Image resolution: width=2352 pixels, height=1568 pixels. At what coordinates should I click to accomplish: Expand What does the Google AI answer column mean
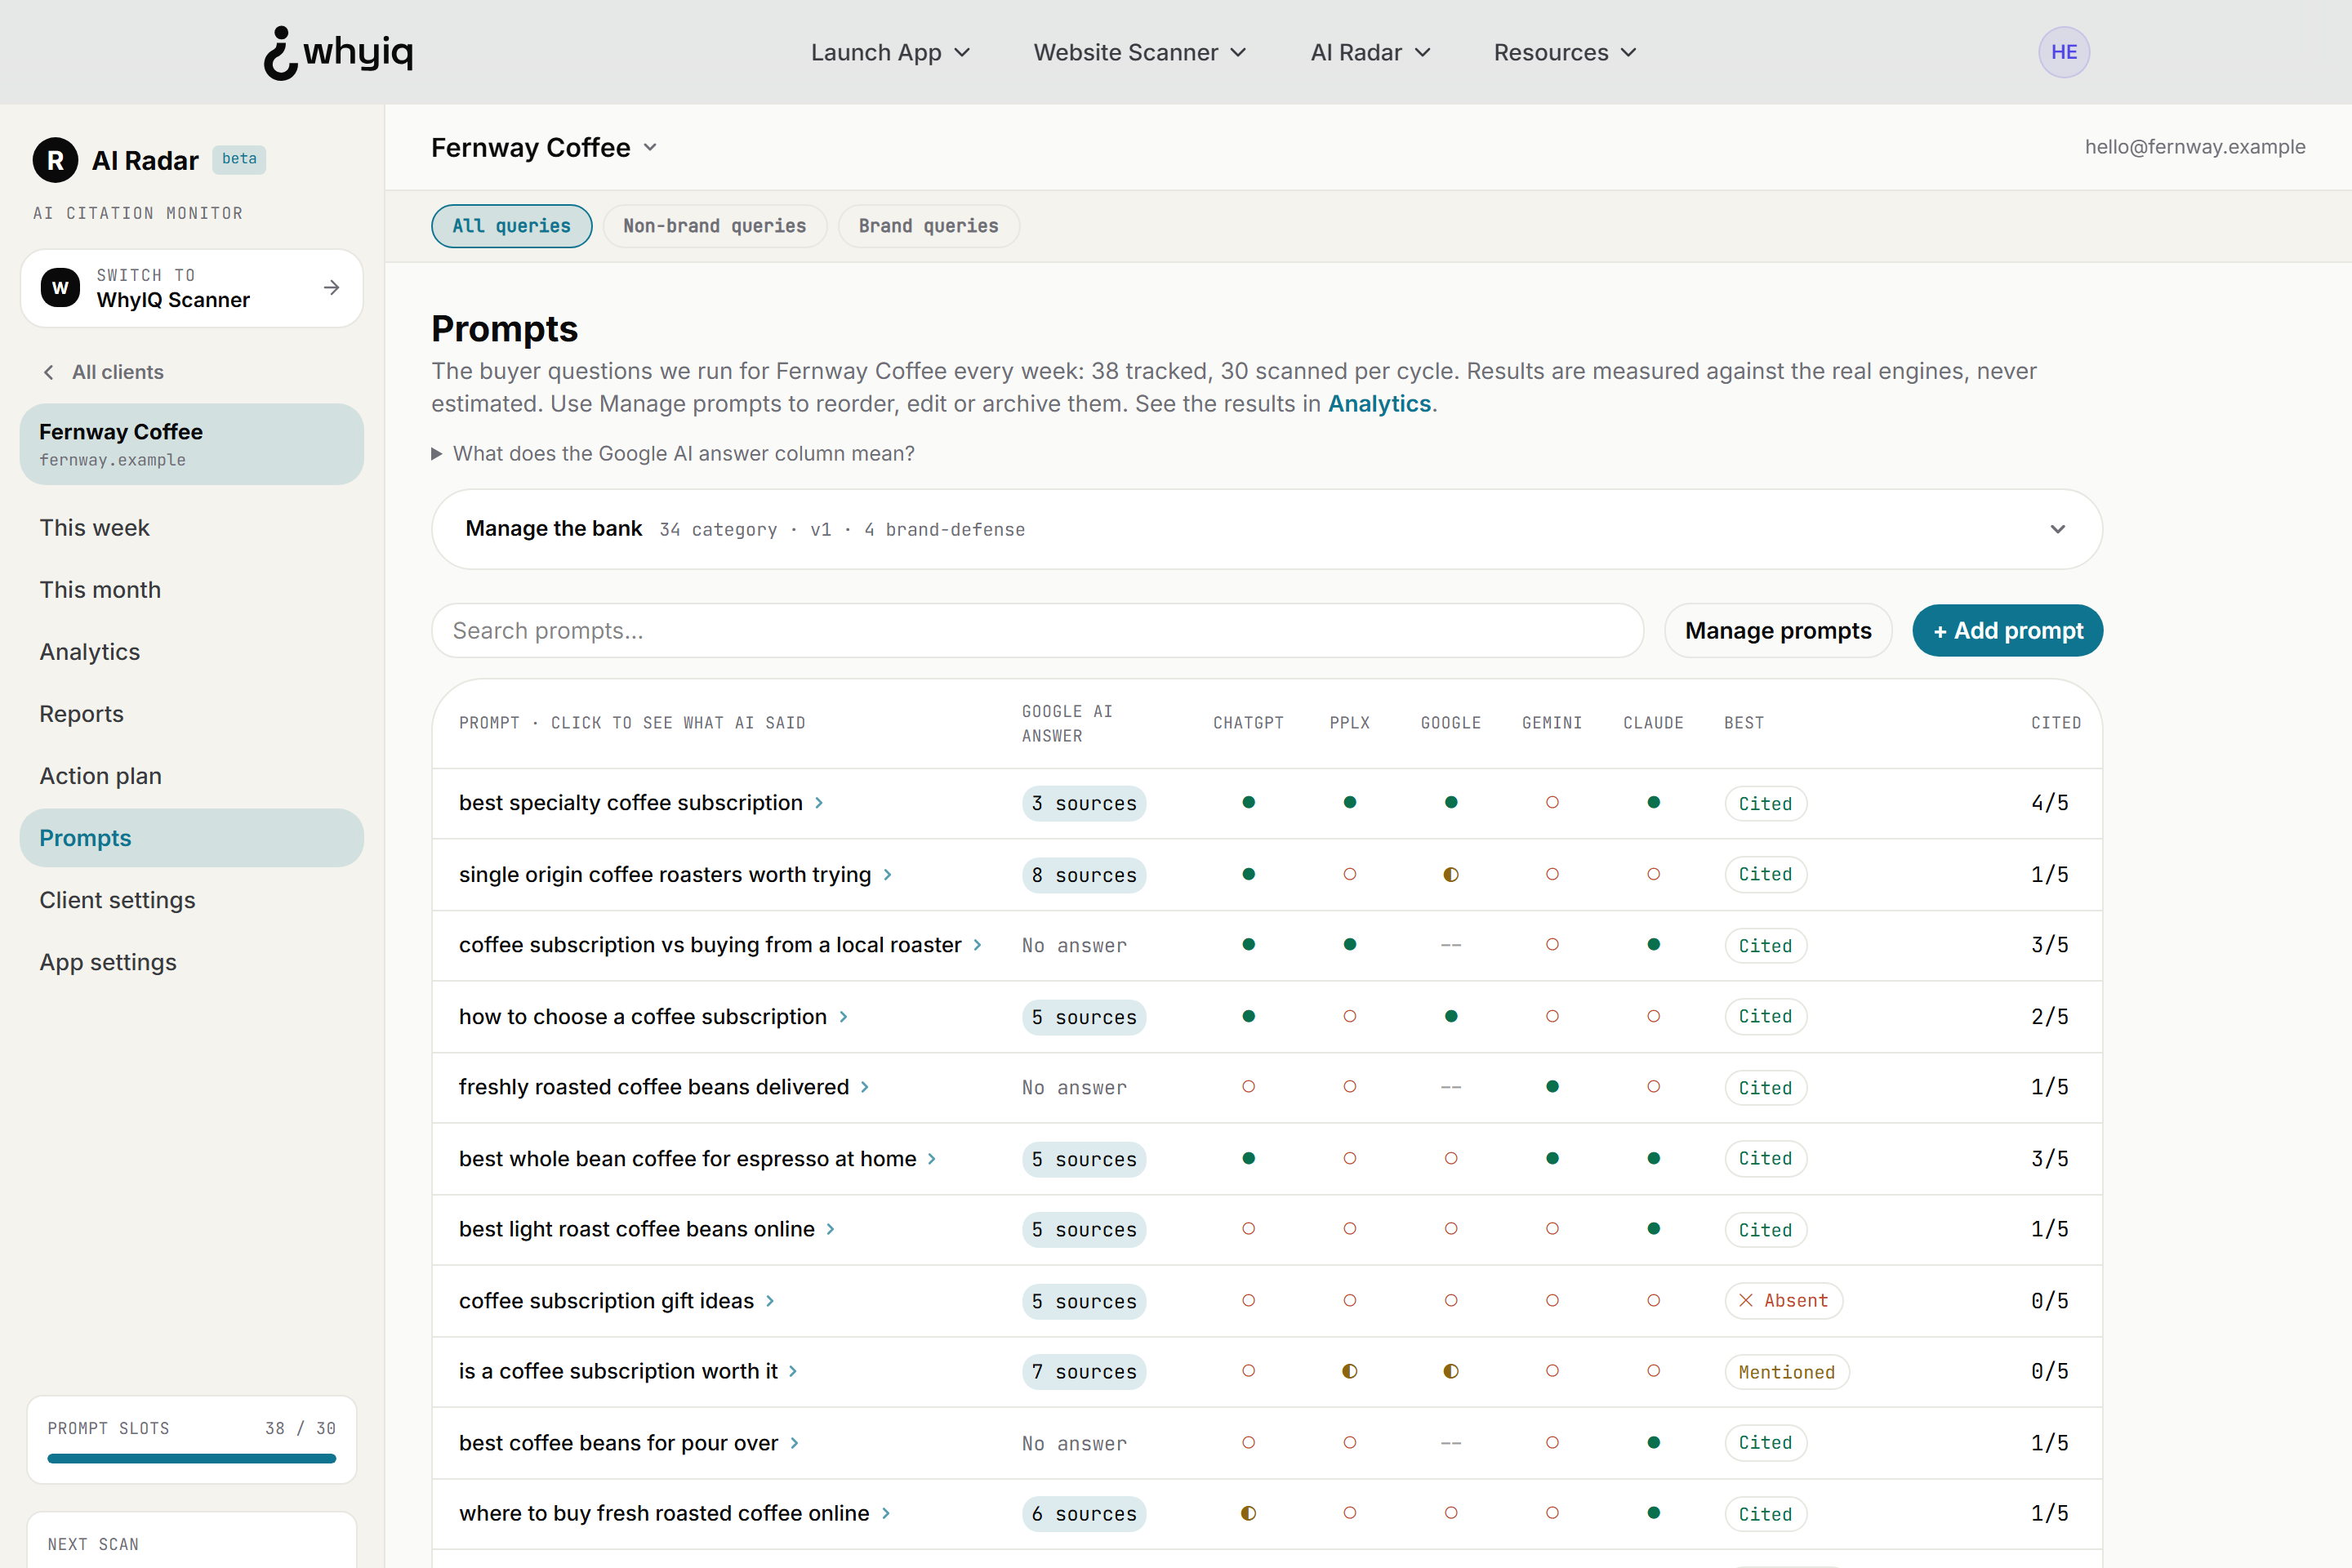point(673,454)
